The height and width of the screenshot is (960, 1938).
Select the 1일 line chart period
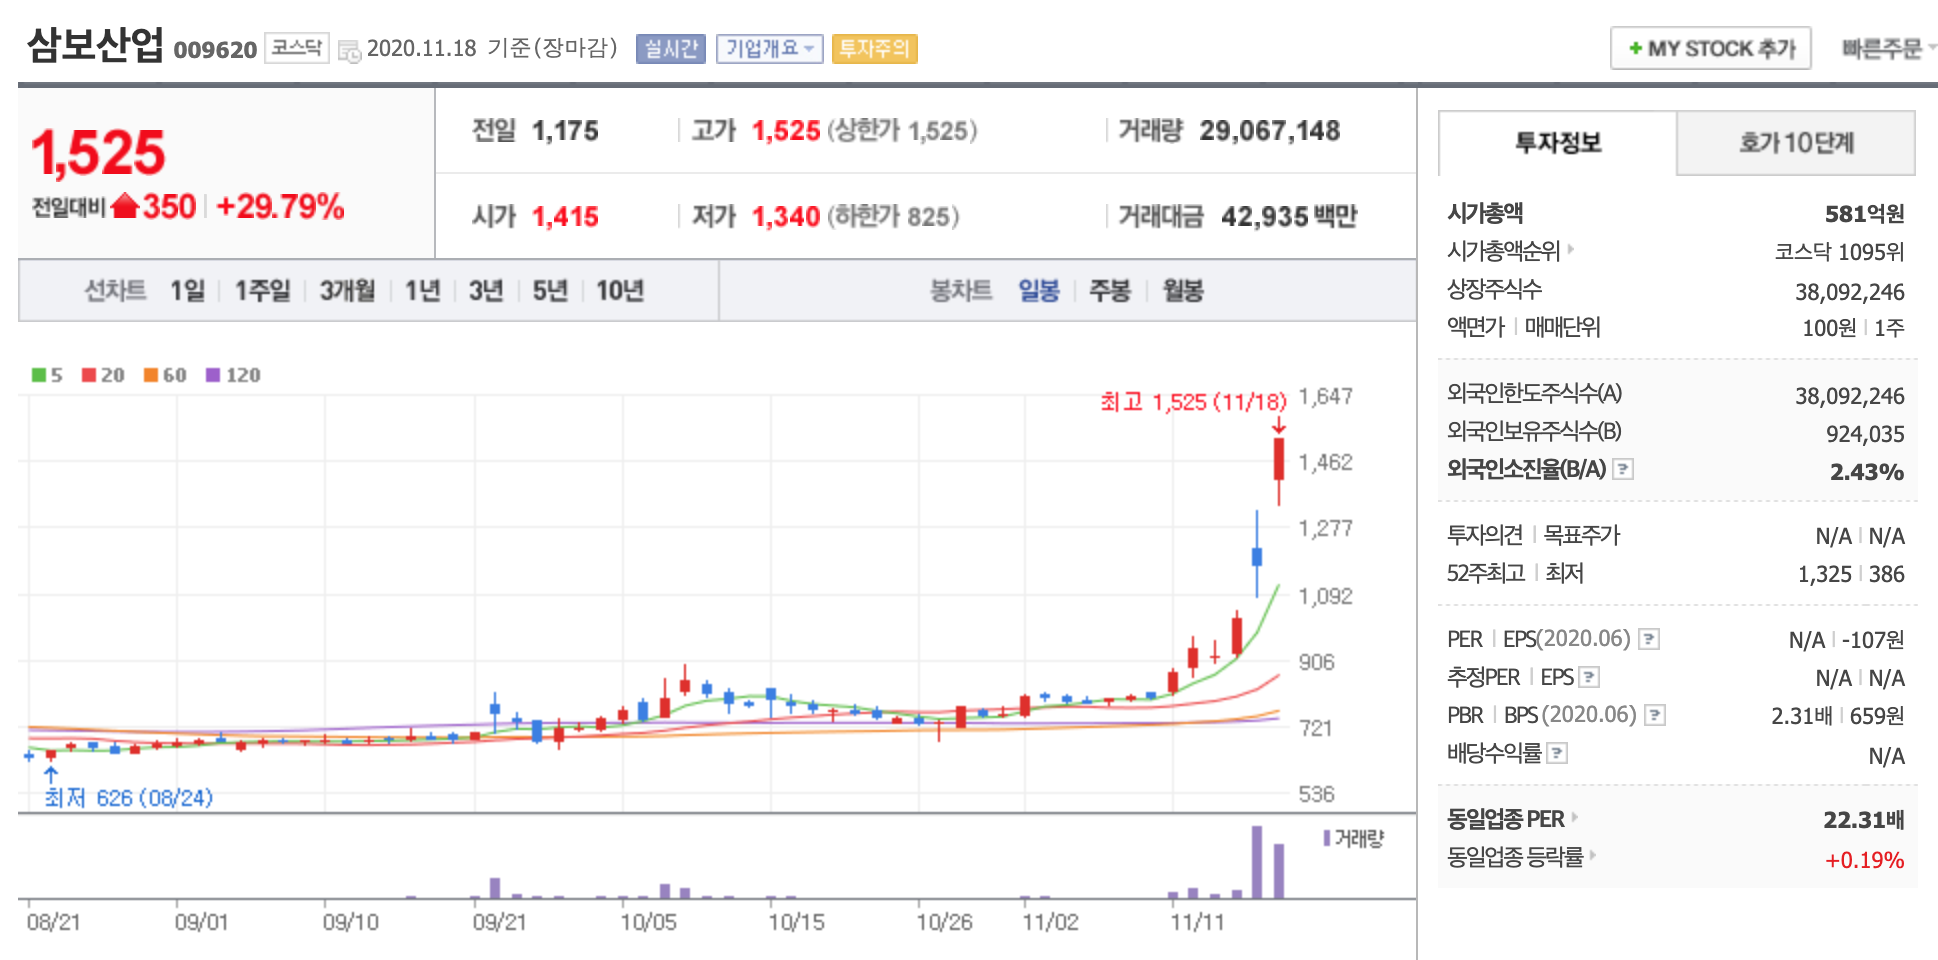click(187, 291)
